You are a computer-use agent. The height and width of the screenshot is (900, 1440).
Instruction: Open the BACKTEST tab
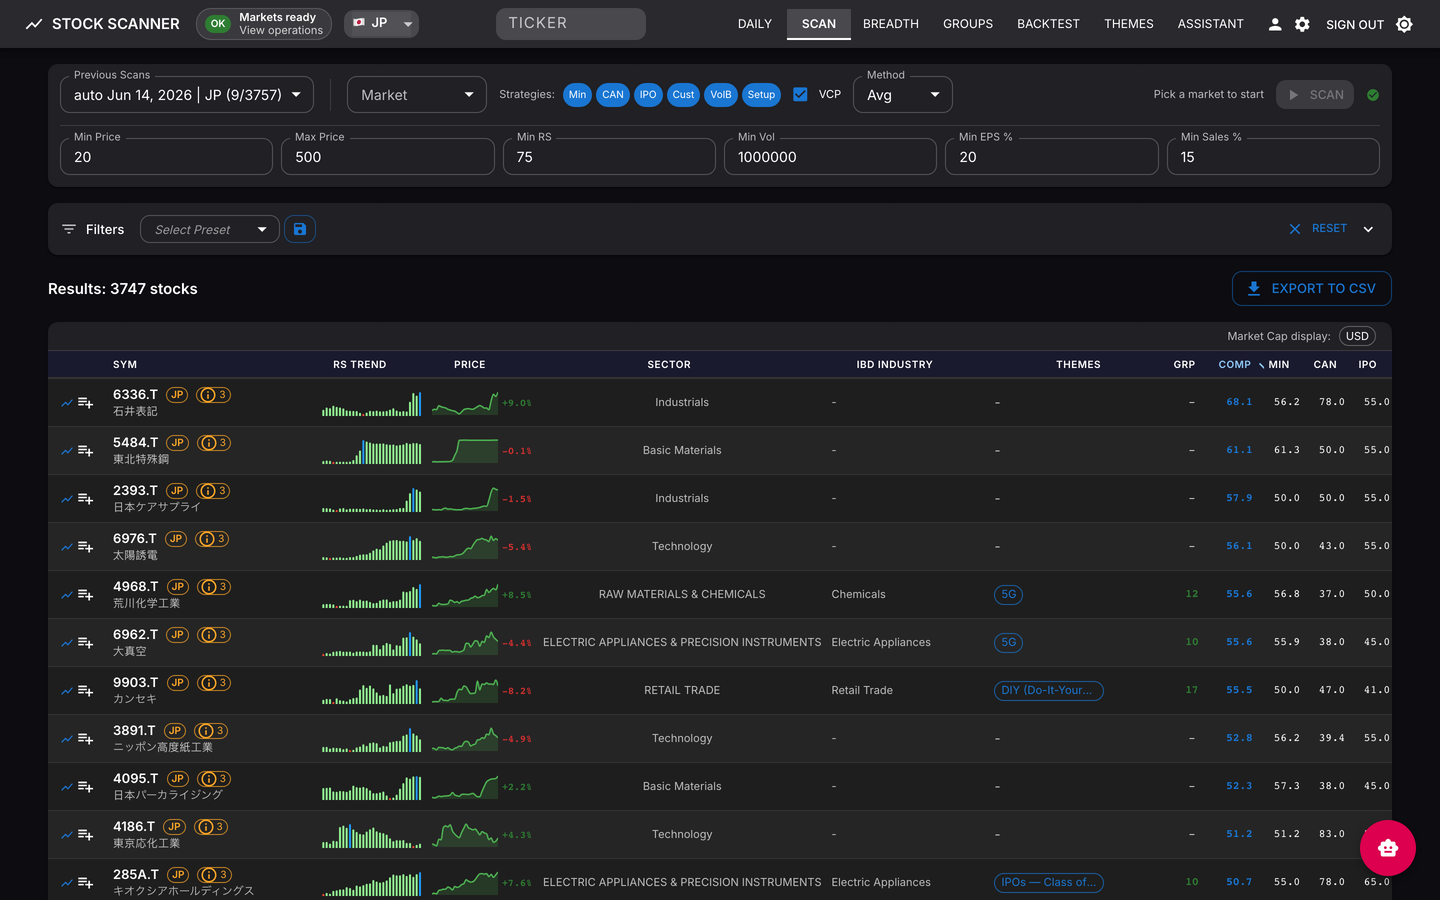tap(1048, 24)
